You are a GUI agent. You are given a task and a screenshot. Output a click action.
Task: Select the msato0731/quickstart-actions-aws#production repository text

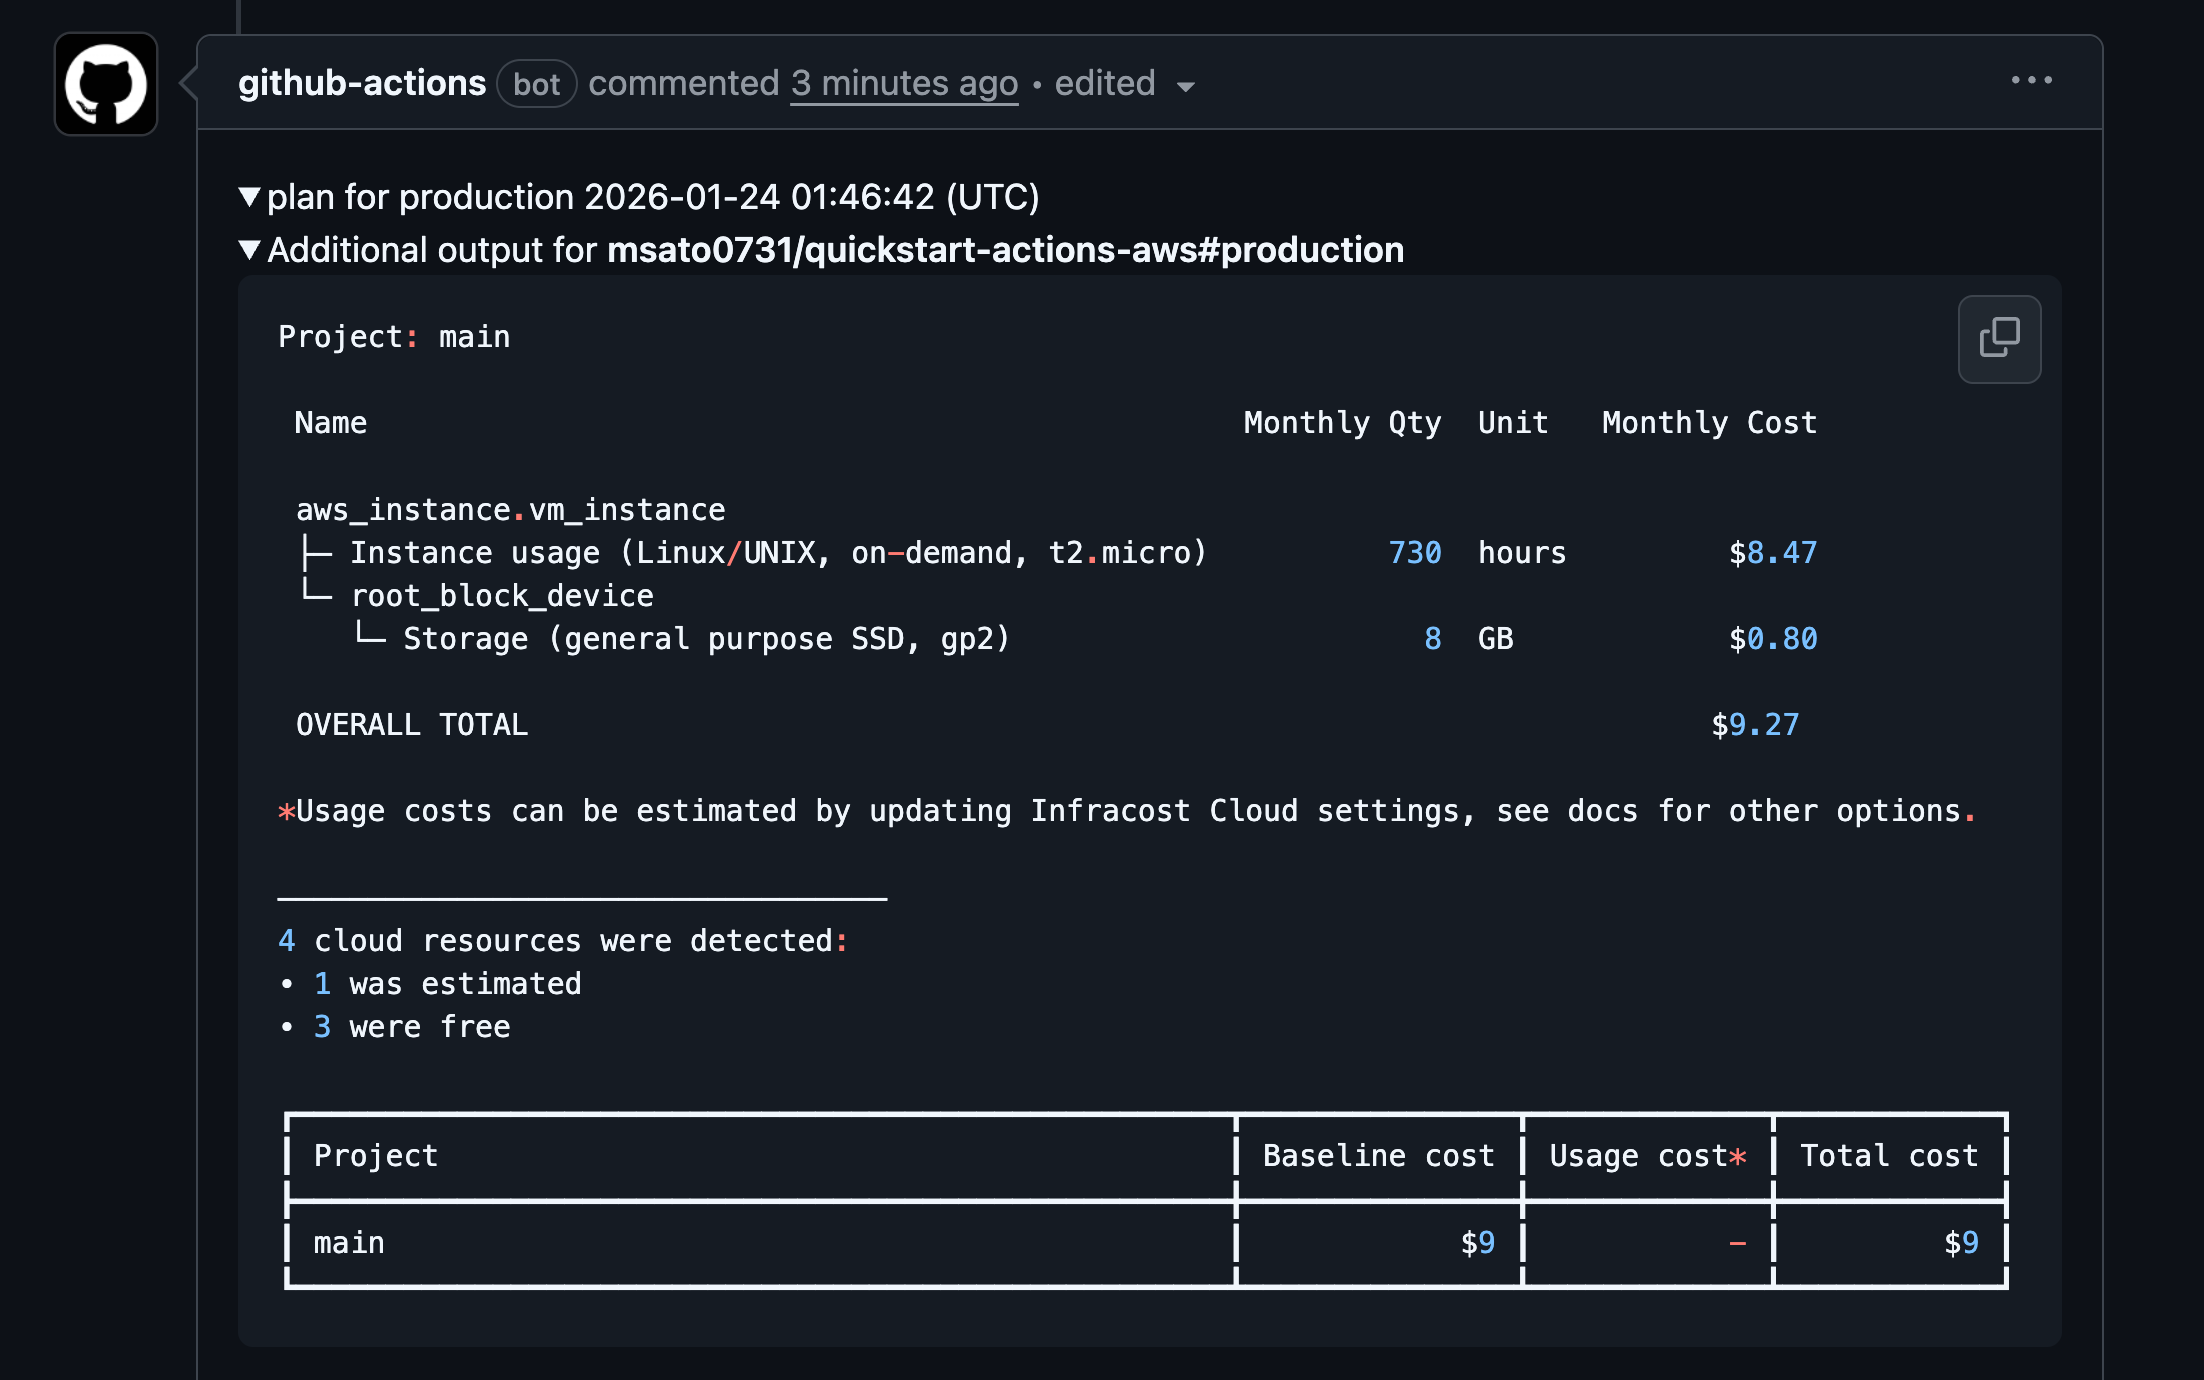[x=1007, y=250]
